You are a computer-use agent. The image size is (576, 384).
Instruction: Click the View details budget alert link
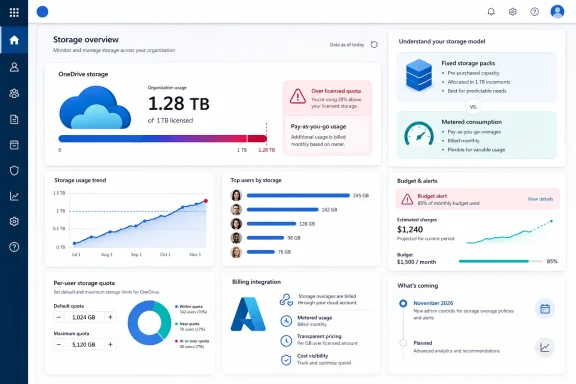(x=540, y=199)
